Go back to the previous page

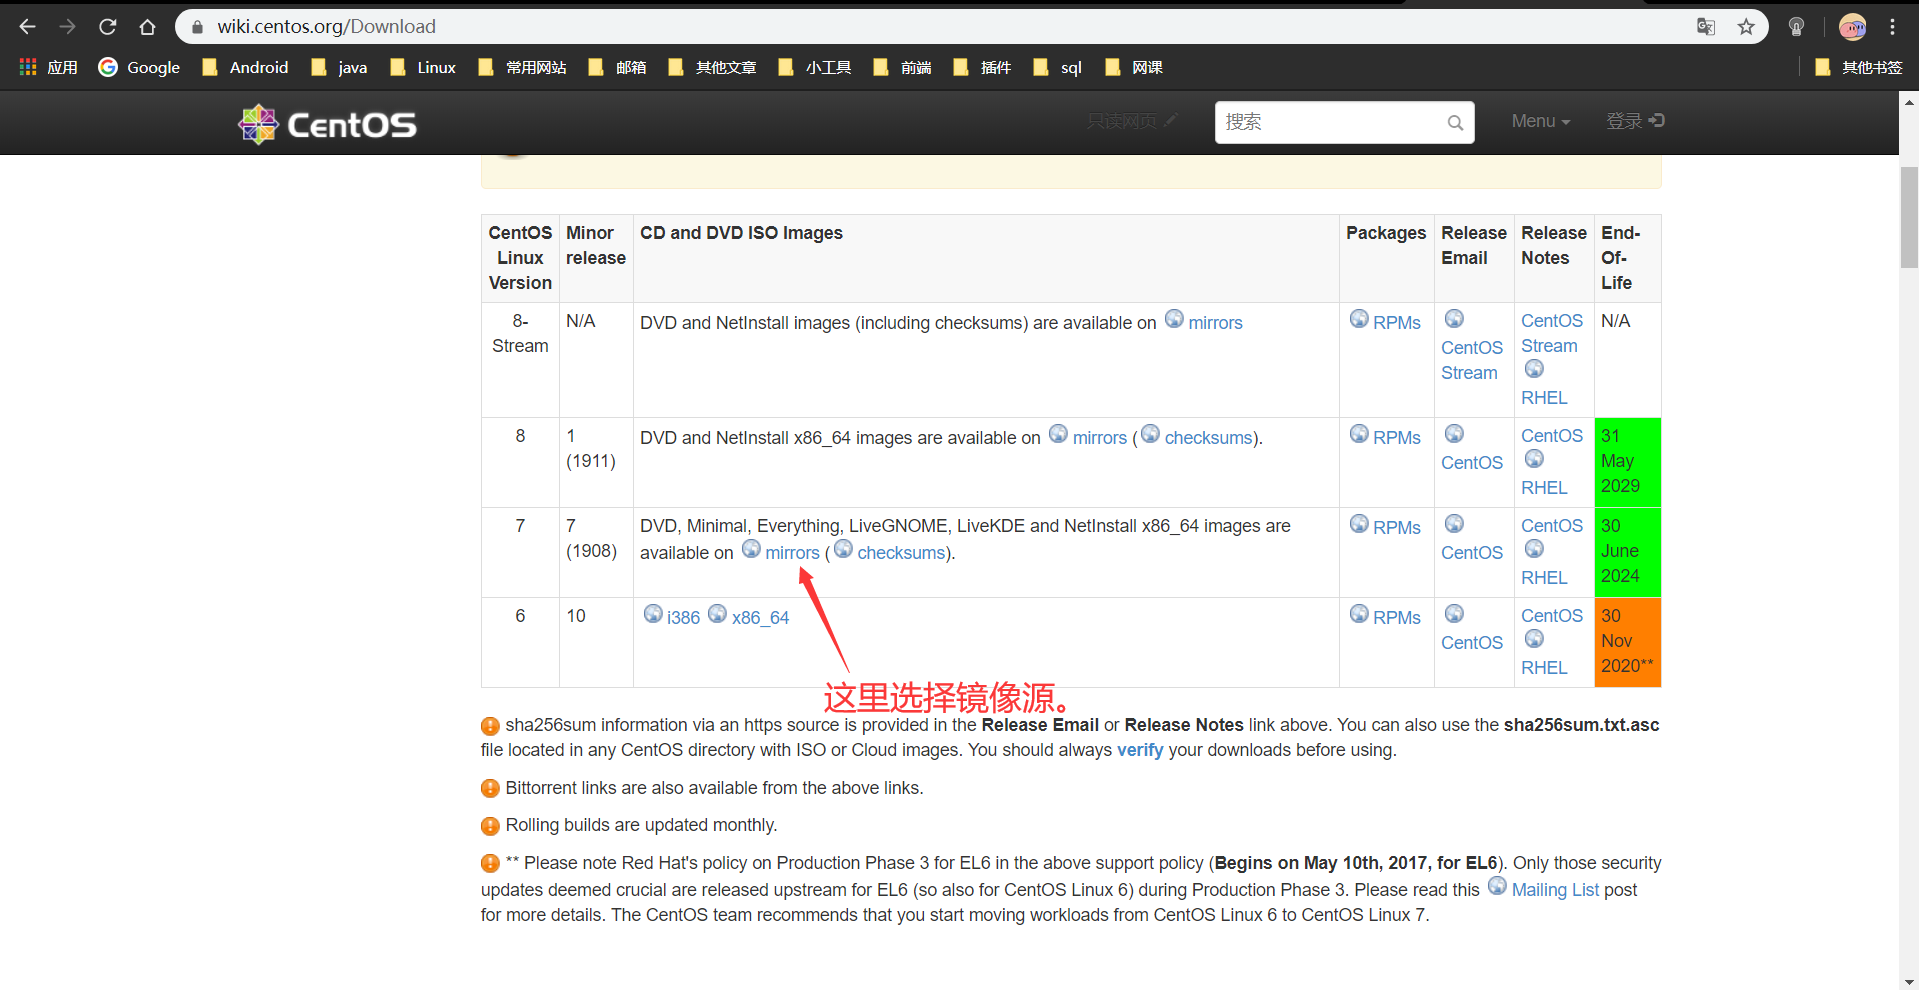[x=27, y=27]
